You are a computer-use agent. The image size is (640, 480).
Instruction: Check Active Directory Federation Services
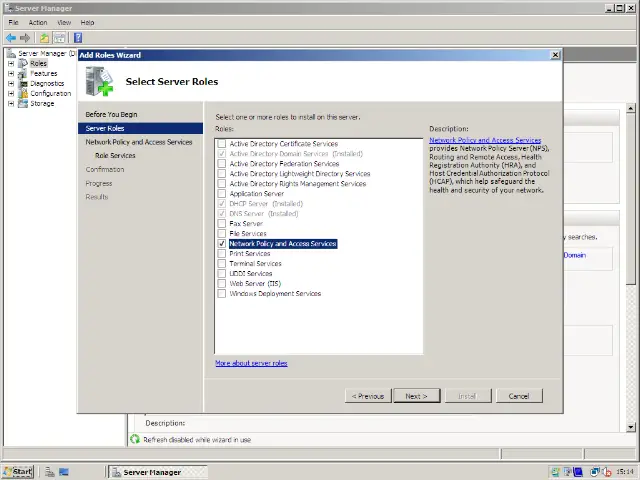222,164
